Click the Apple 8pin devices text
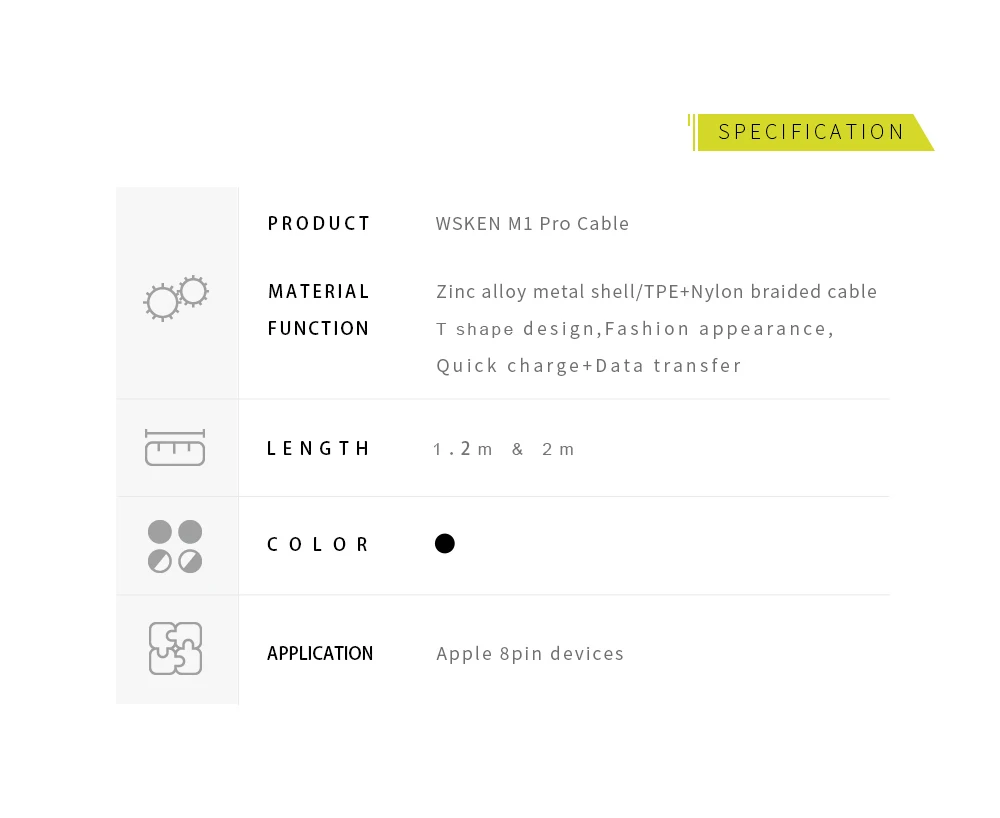This screenshot has width=1000, height=818. tap(530, 654)
